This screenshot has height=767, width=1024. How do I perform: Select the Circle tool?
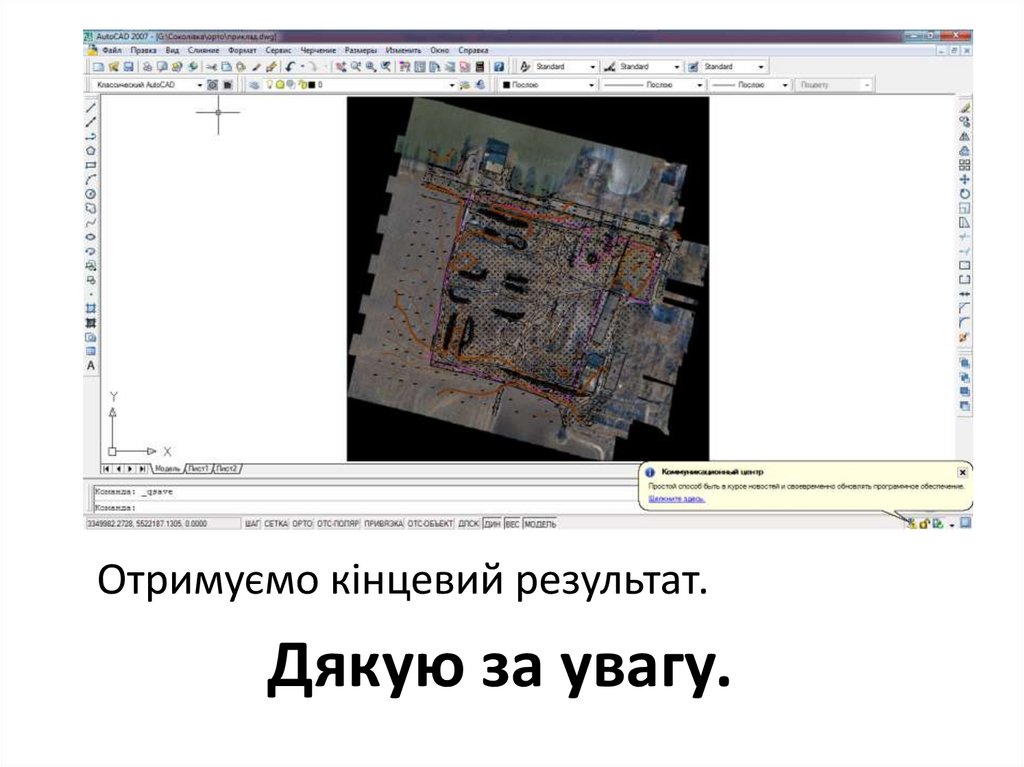tap(91, 194)
